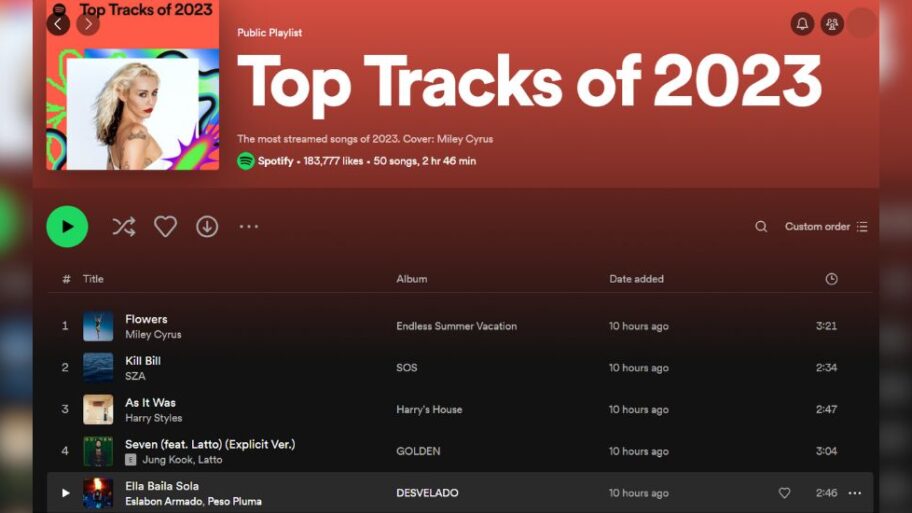This screenshot has width=912, height=513.
Task: Open the Eslabon Armado artist link
Action: 163,501
